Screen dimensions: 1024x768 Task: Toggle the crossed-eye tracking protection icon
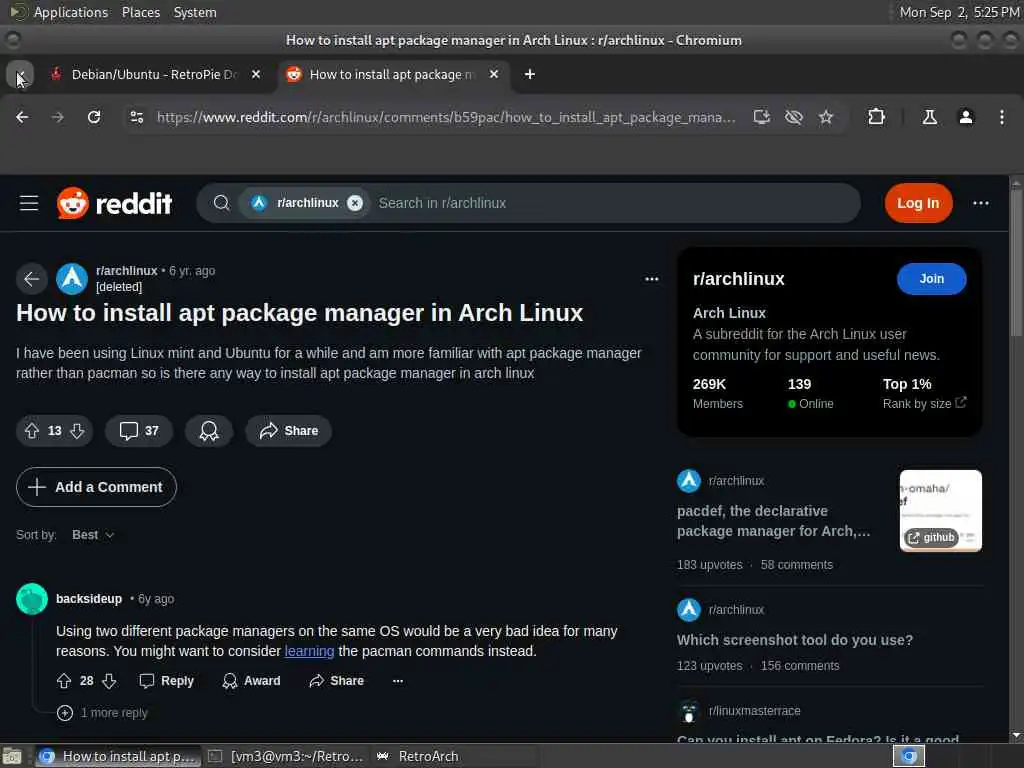coord(793,117)
